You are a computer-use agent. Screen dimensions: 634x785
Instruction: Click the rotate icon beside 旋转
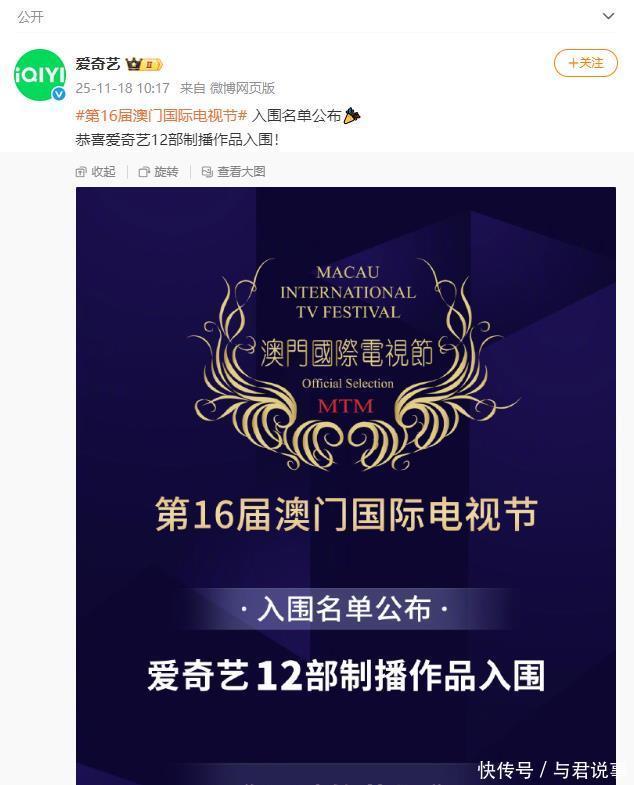[144, 172]
